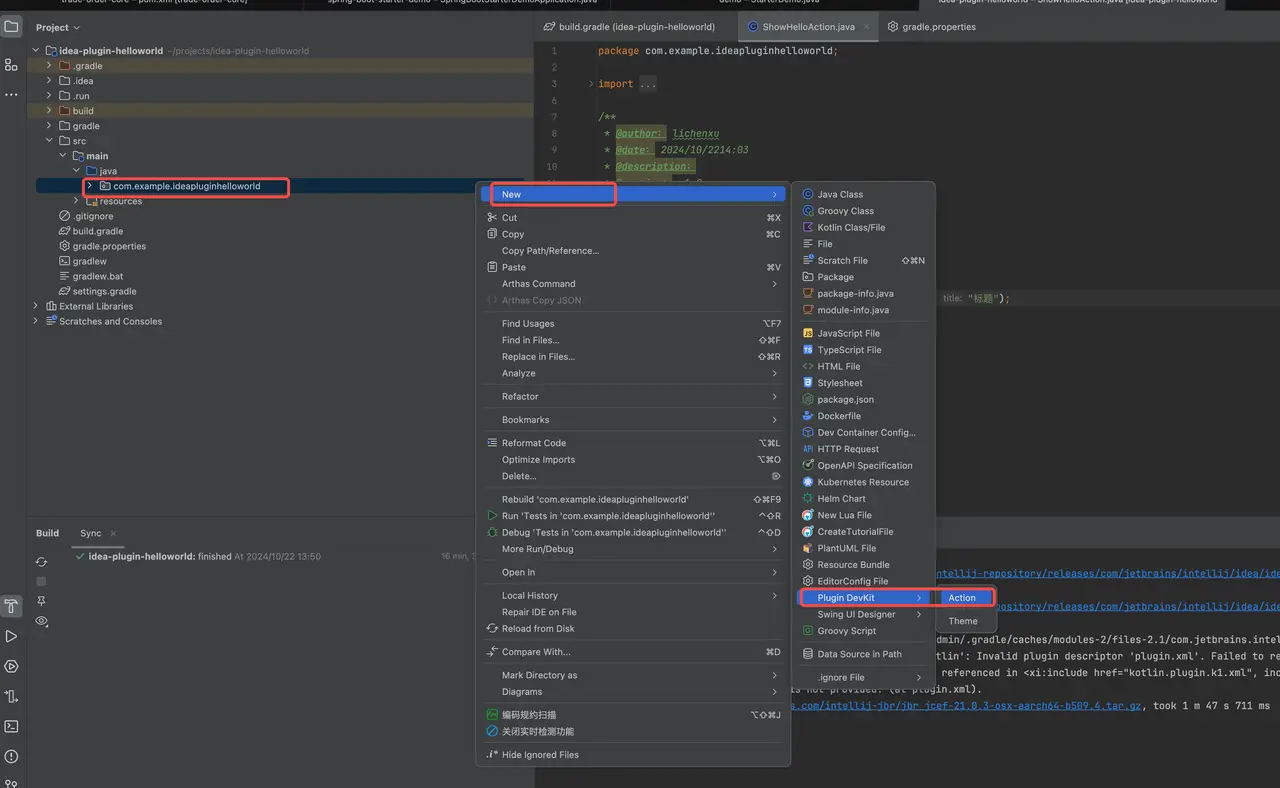Expand the build folder
This screenshot has width=1280, height=788.
tap(49, 111)
